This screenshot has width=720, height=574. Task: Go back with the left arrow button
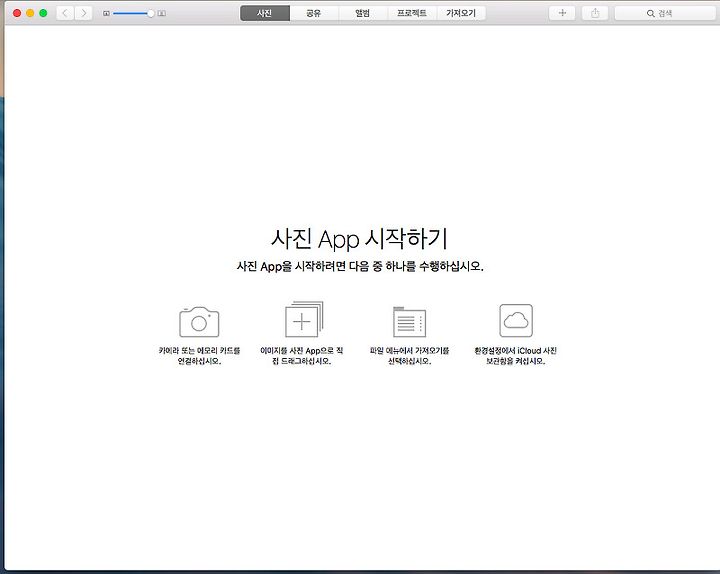(65, 13)
